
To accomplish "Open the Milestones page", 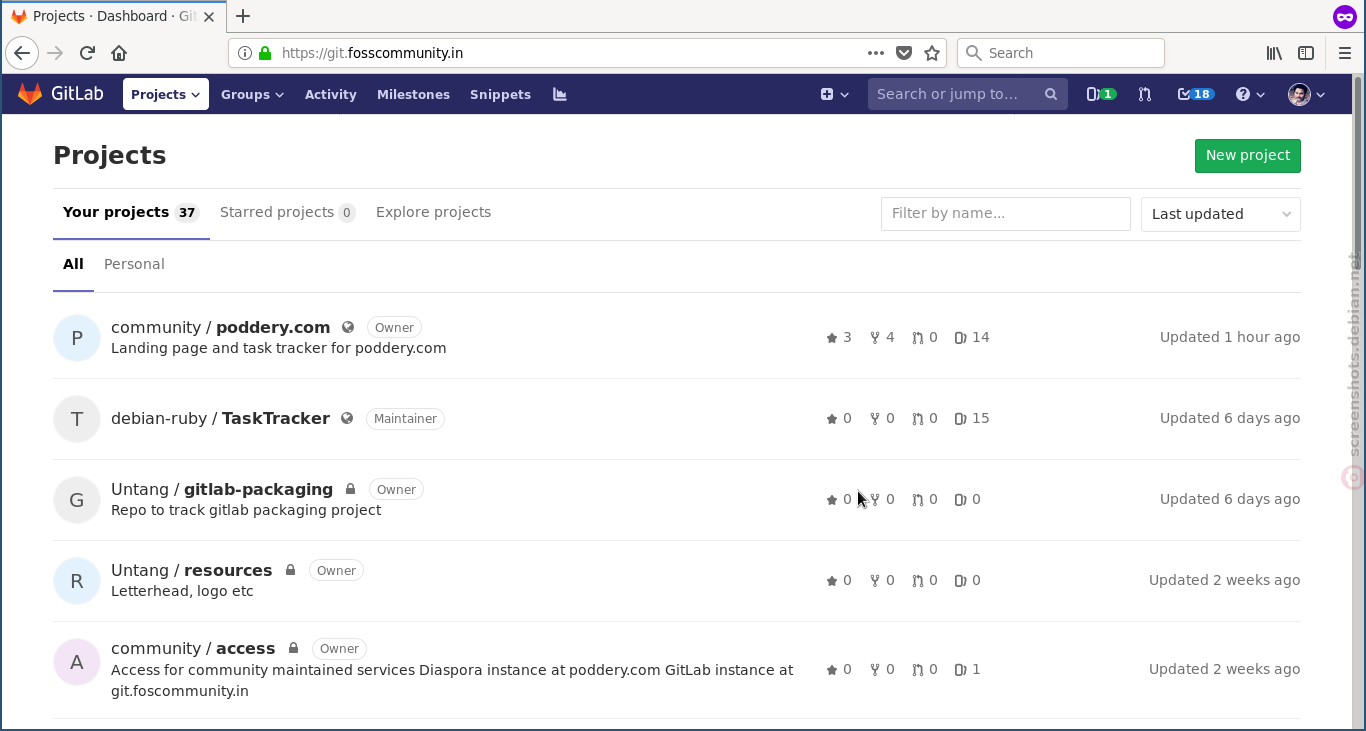I will (413, 94).
